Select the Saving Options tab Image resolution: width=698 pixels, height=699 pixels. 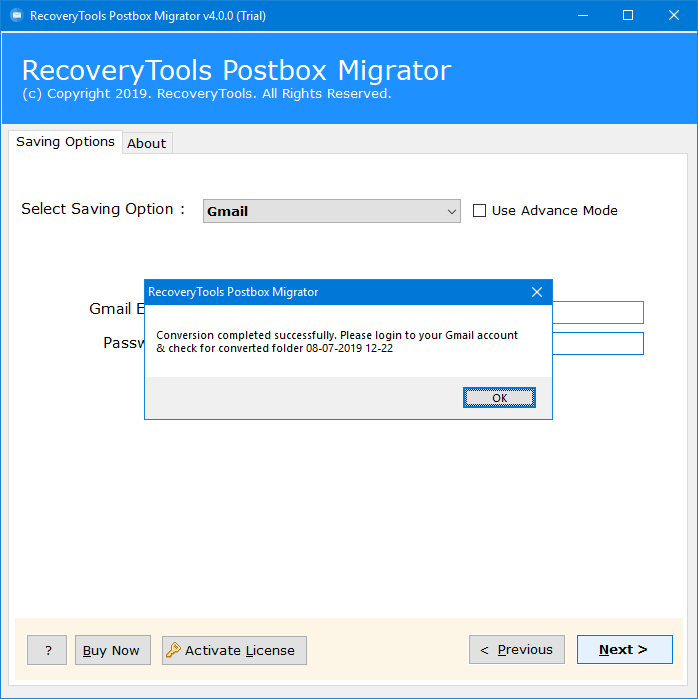[66, 142]
